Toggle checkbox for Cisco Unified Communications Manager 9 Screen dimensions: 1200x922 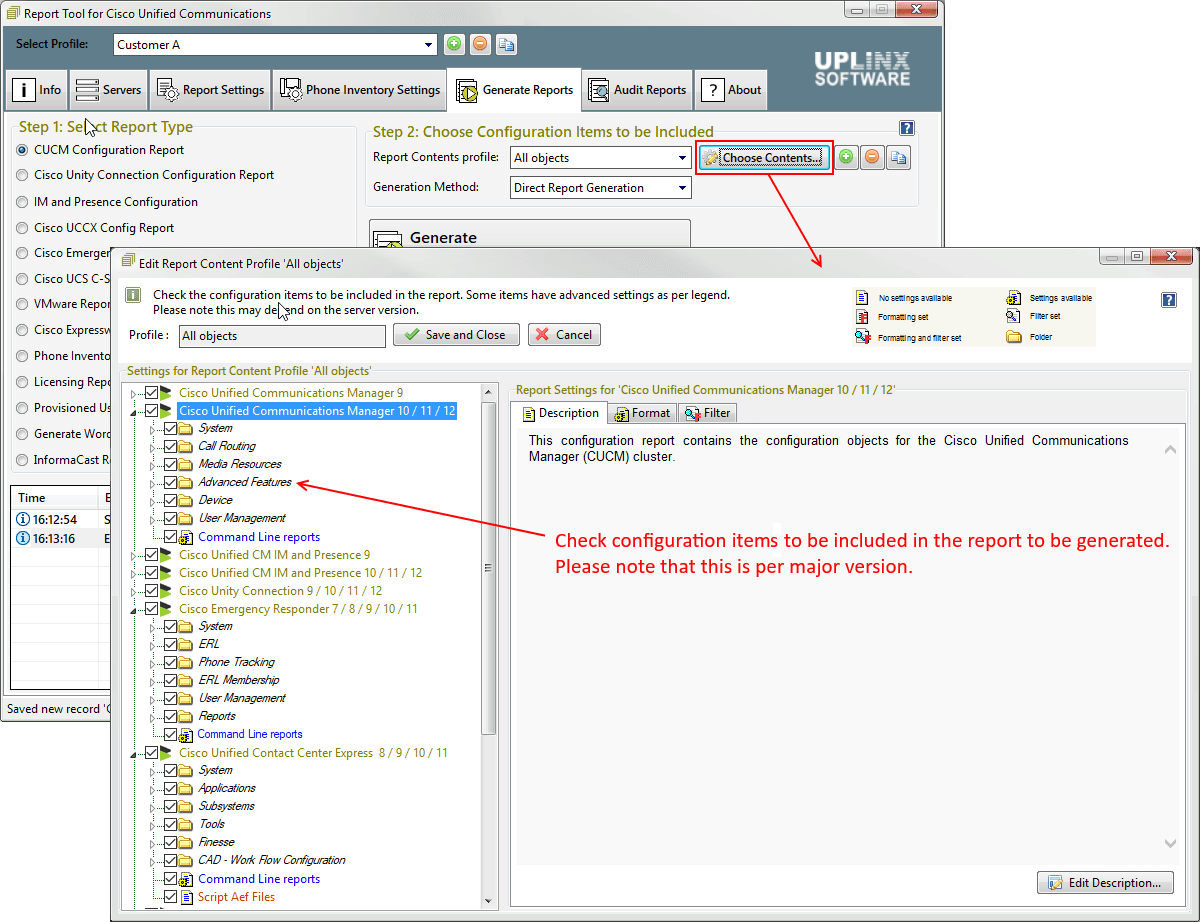pos(151,393)
